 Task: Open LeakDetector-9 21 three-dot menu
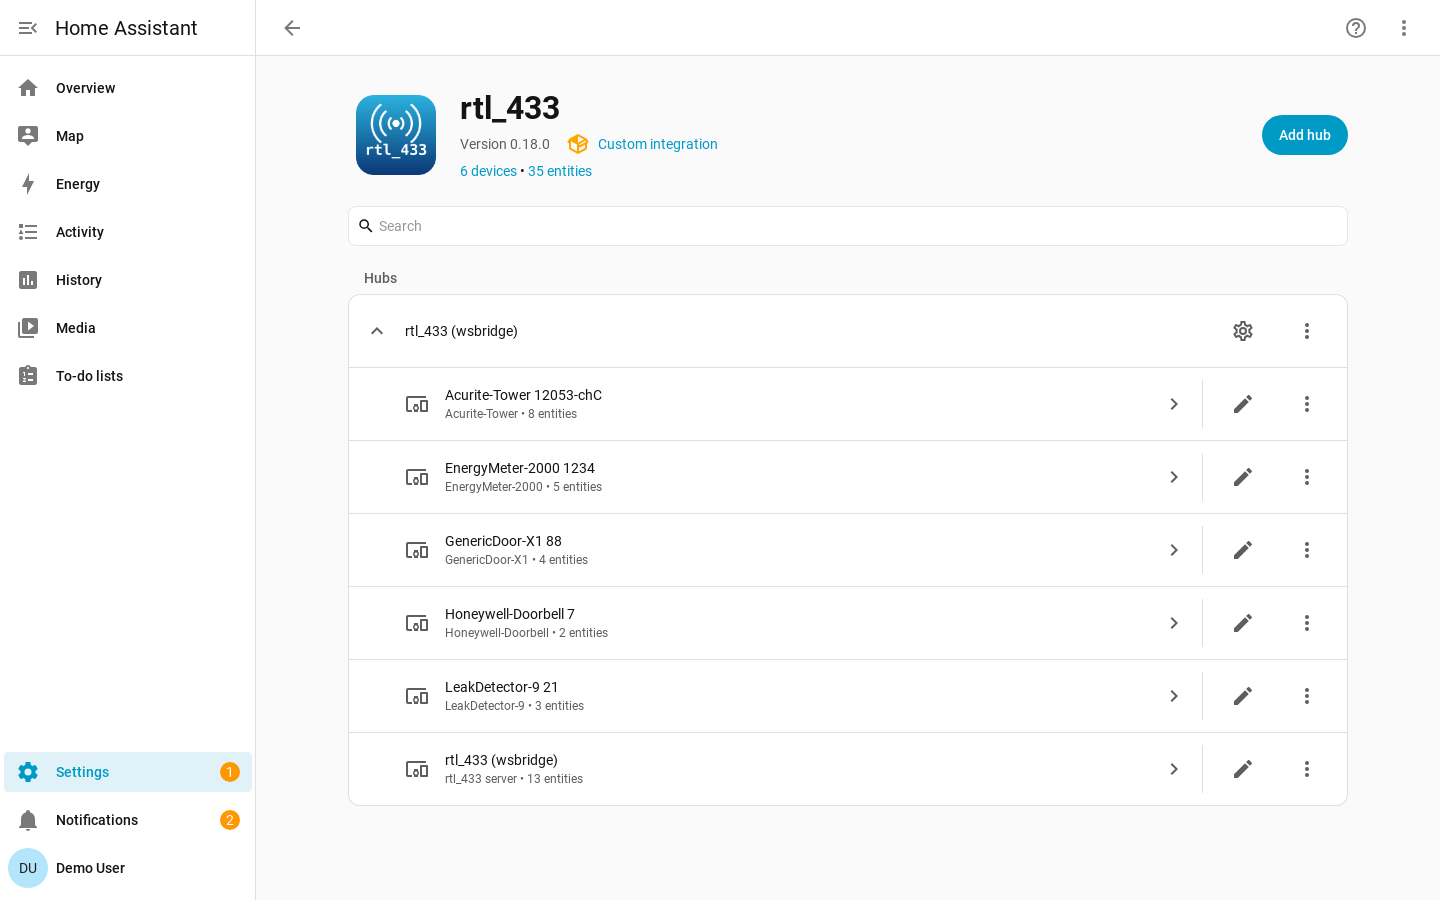click(1307, 696)
